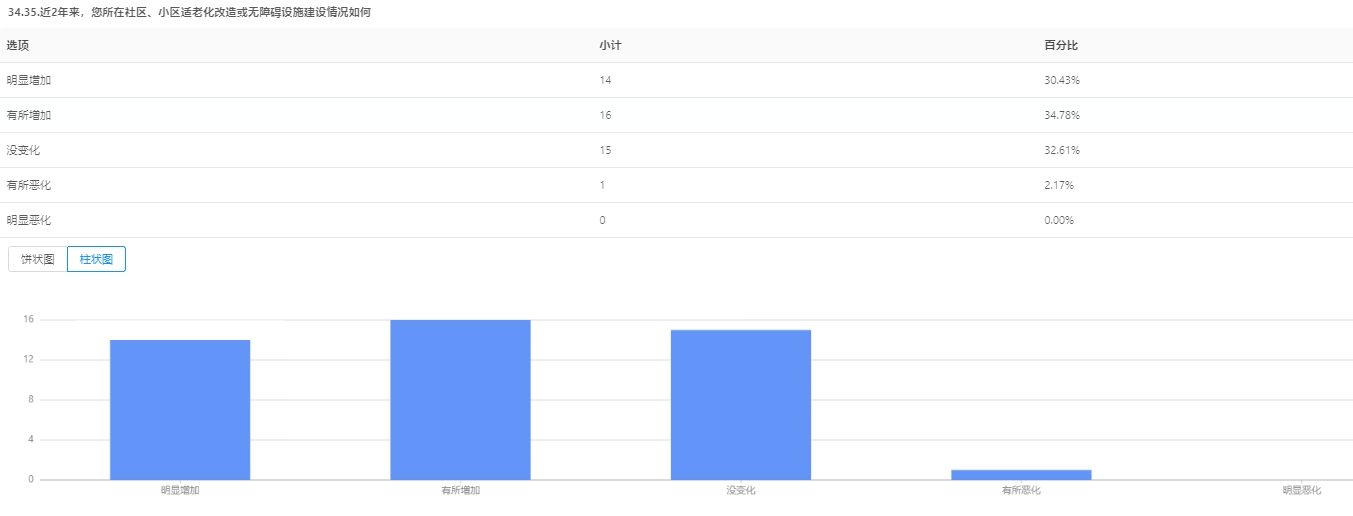1353x516 pixels.
Task: Select the 柱状图 bar chart tab
Action: 96,259
